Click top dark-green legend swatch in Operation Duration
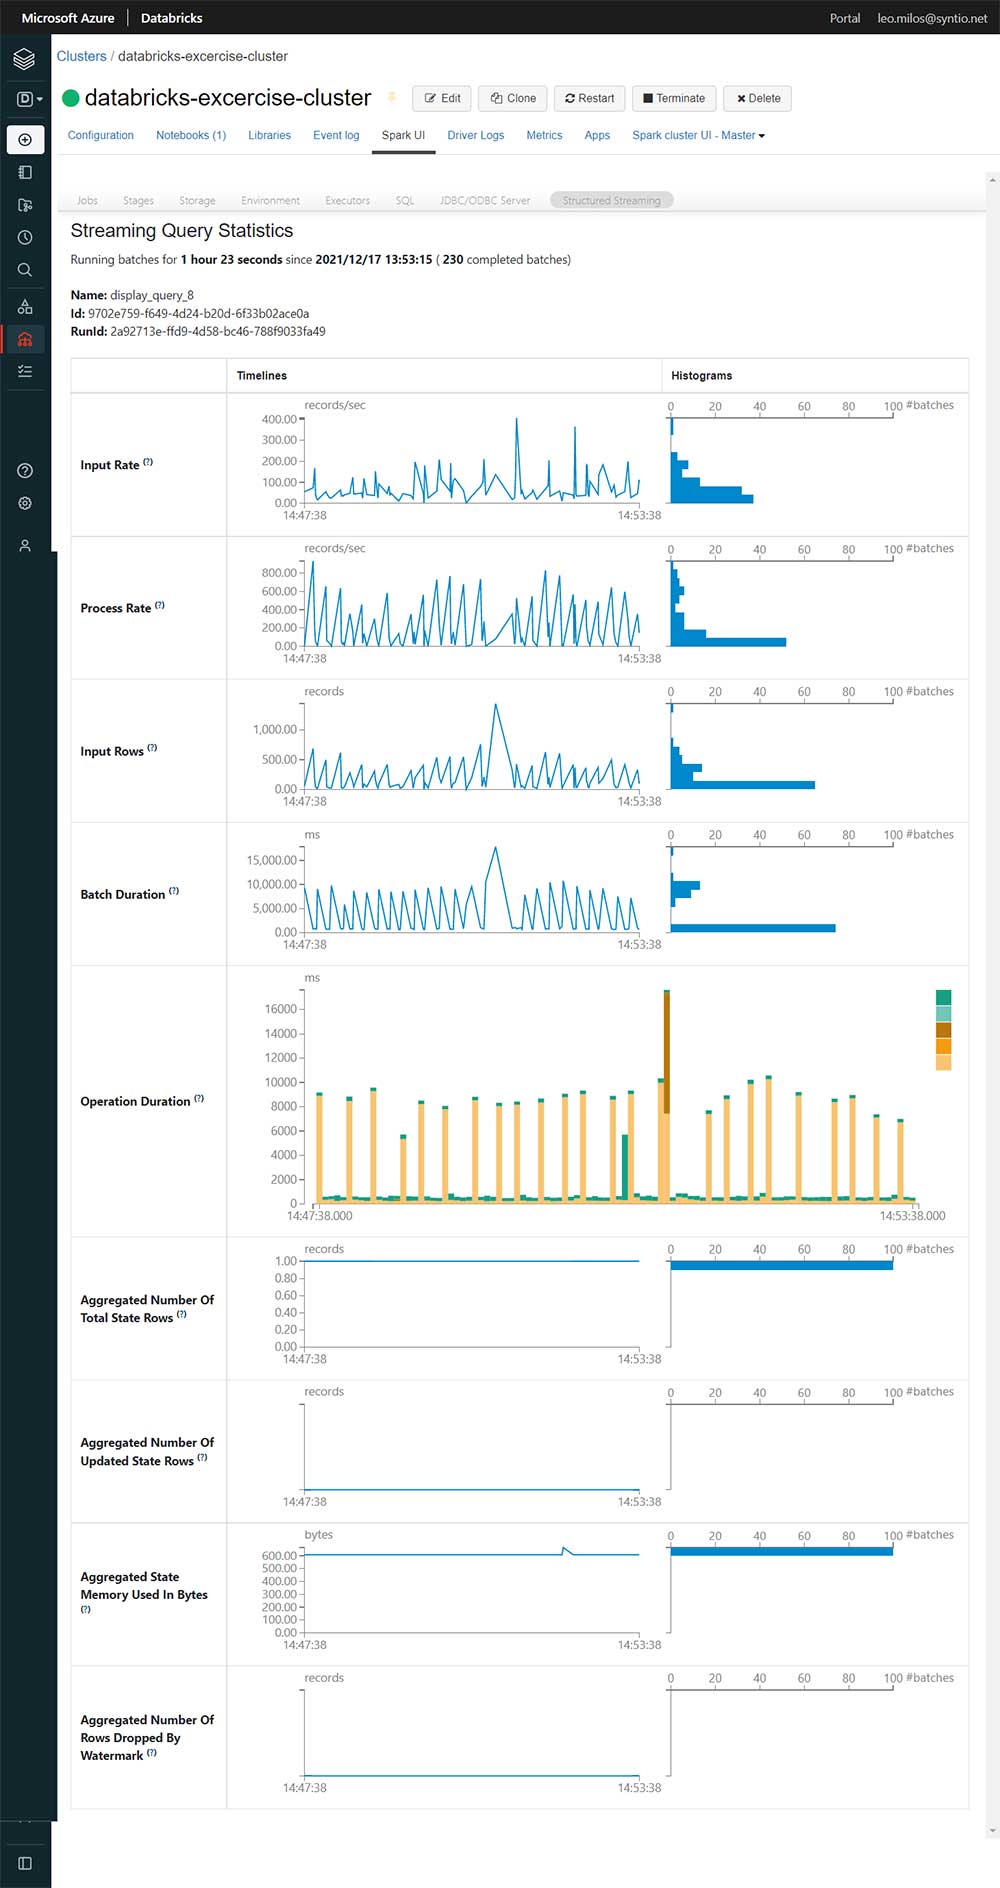Screen dimensions: 1000x1888 (x=943, y=997)
